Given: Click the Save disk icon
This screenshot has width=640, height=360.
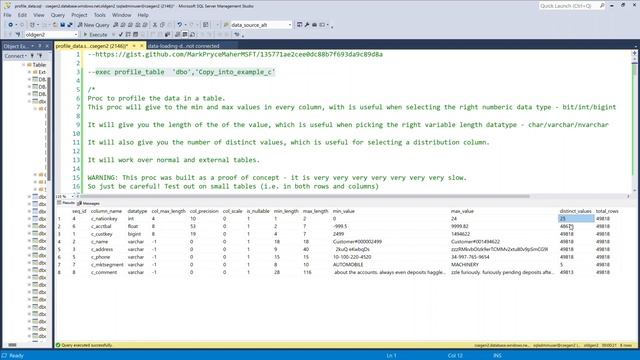Looking at the screenshot, I should [62, 25].
